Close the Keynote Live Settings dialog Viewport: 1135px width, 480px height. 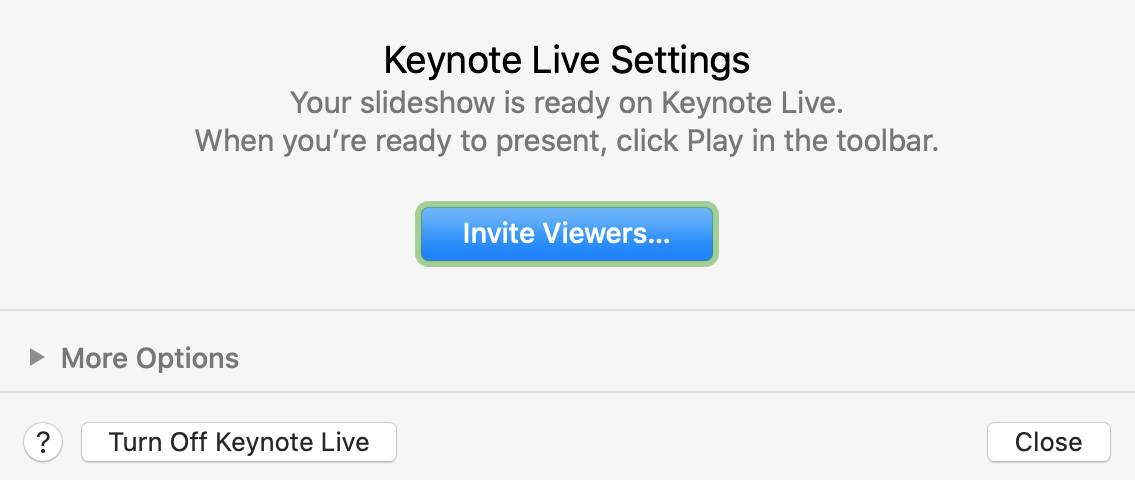[x=1048, y=442]
